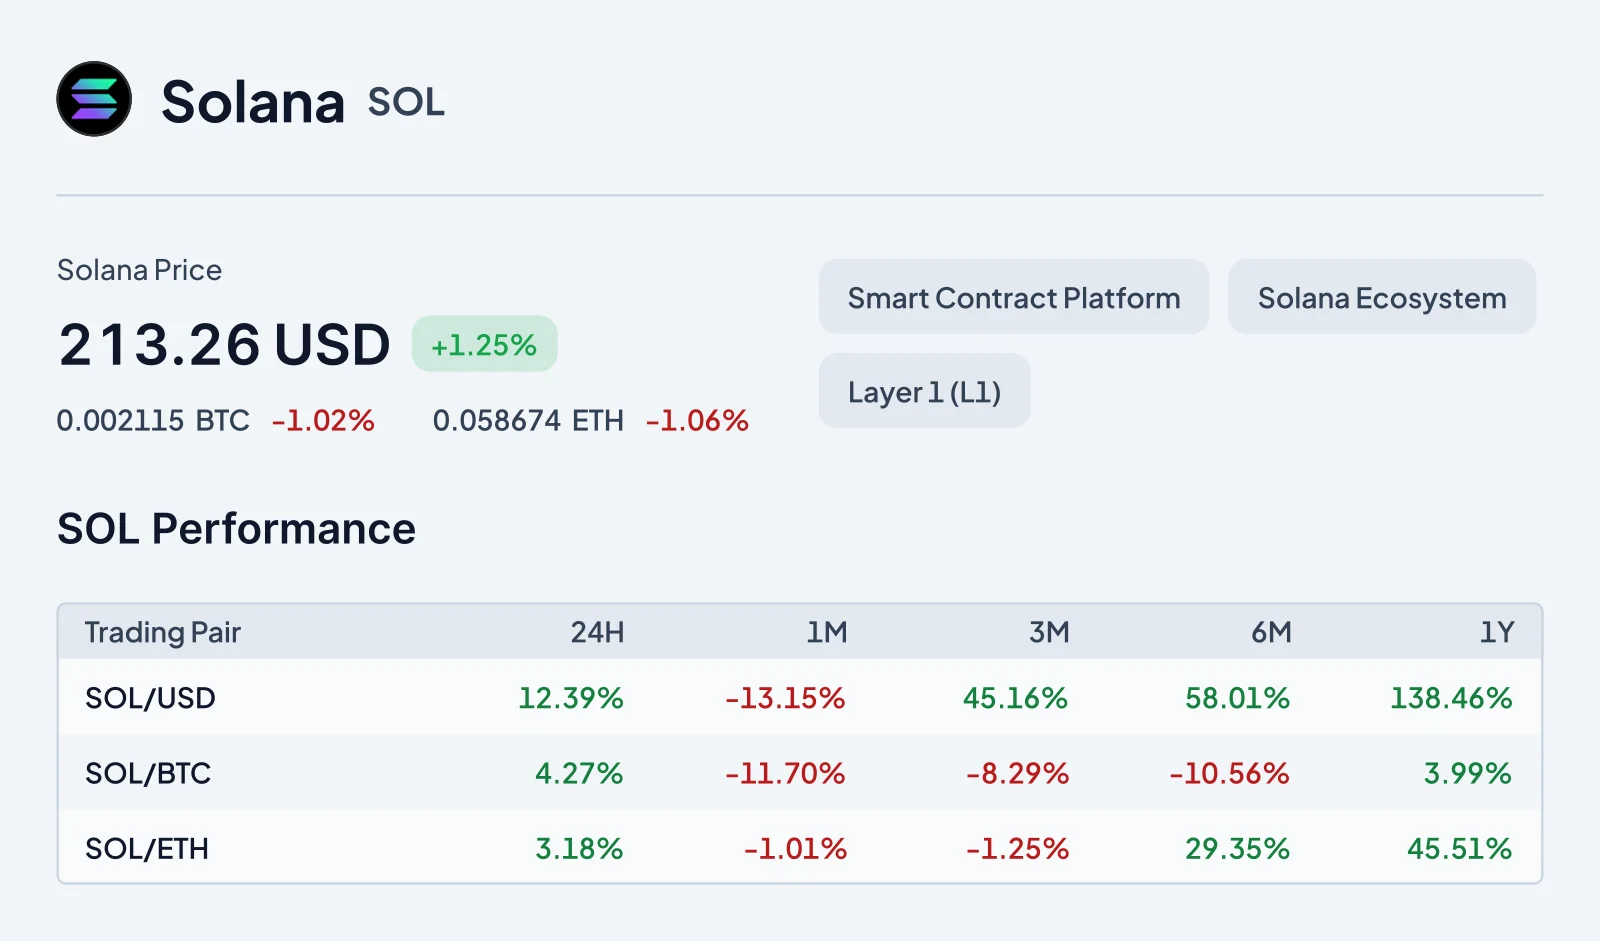The image size is (1600, 942).
Task: Click the 3.99% SOL/BTC 1Y value
Action: (1467, 773)
